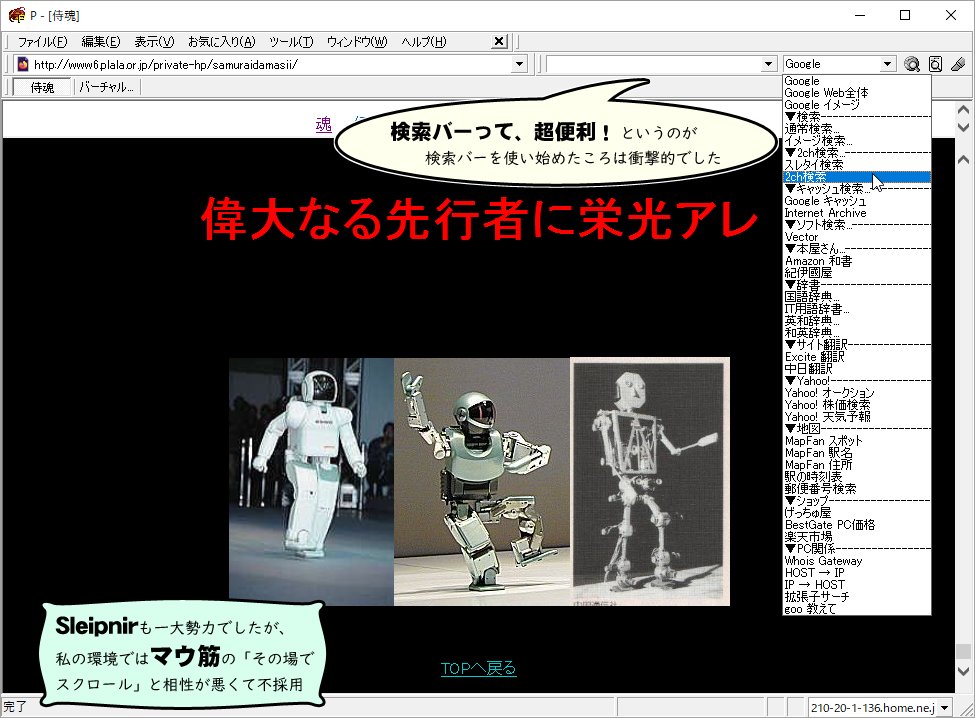Select Google Web全体 engine
Image resolution: width=975 pixels, height=718 pixels.
[x=857, y=93]
